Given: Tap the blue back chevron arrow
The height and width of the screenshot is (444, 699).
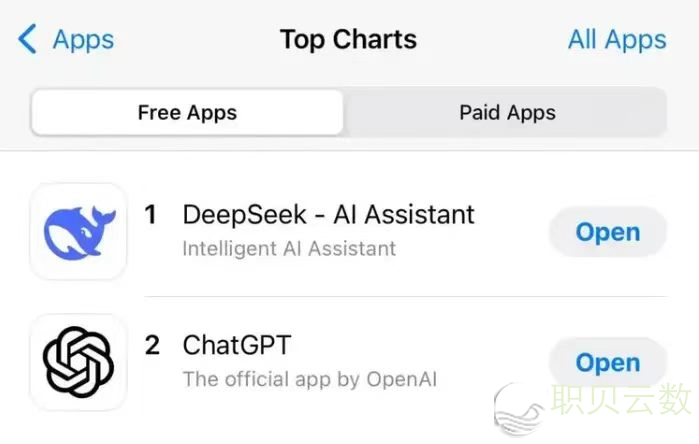Looking at the screenshot, I should (x=27, y=39).
